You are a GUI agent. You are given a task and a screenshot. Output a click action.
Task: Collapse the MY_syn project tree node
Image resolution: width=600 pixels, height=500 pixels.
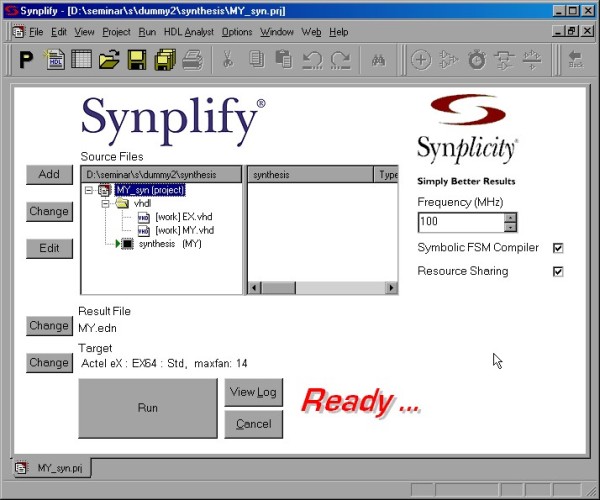pyautogui.click(x=88, y=190)
